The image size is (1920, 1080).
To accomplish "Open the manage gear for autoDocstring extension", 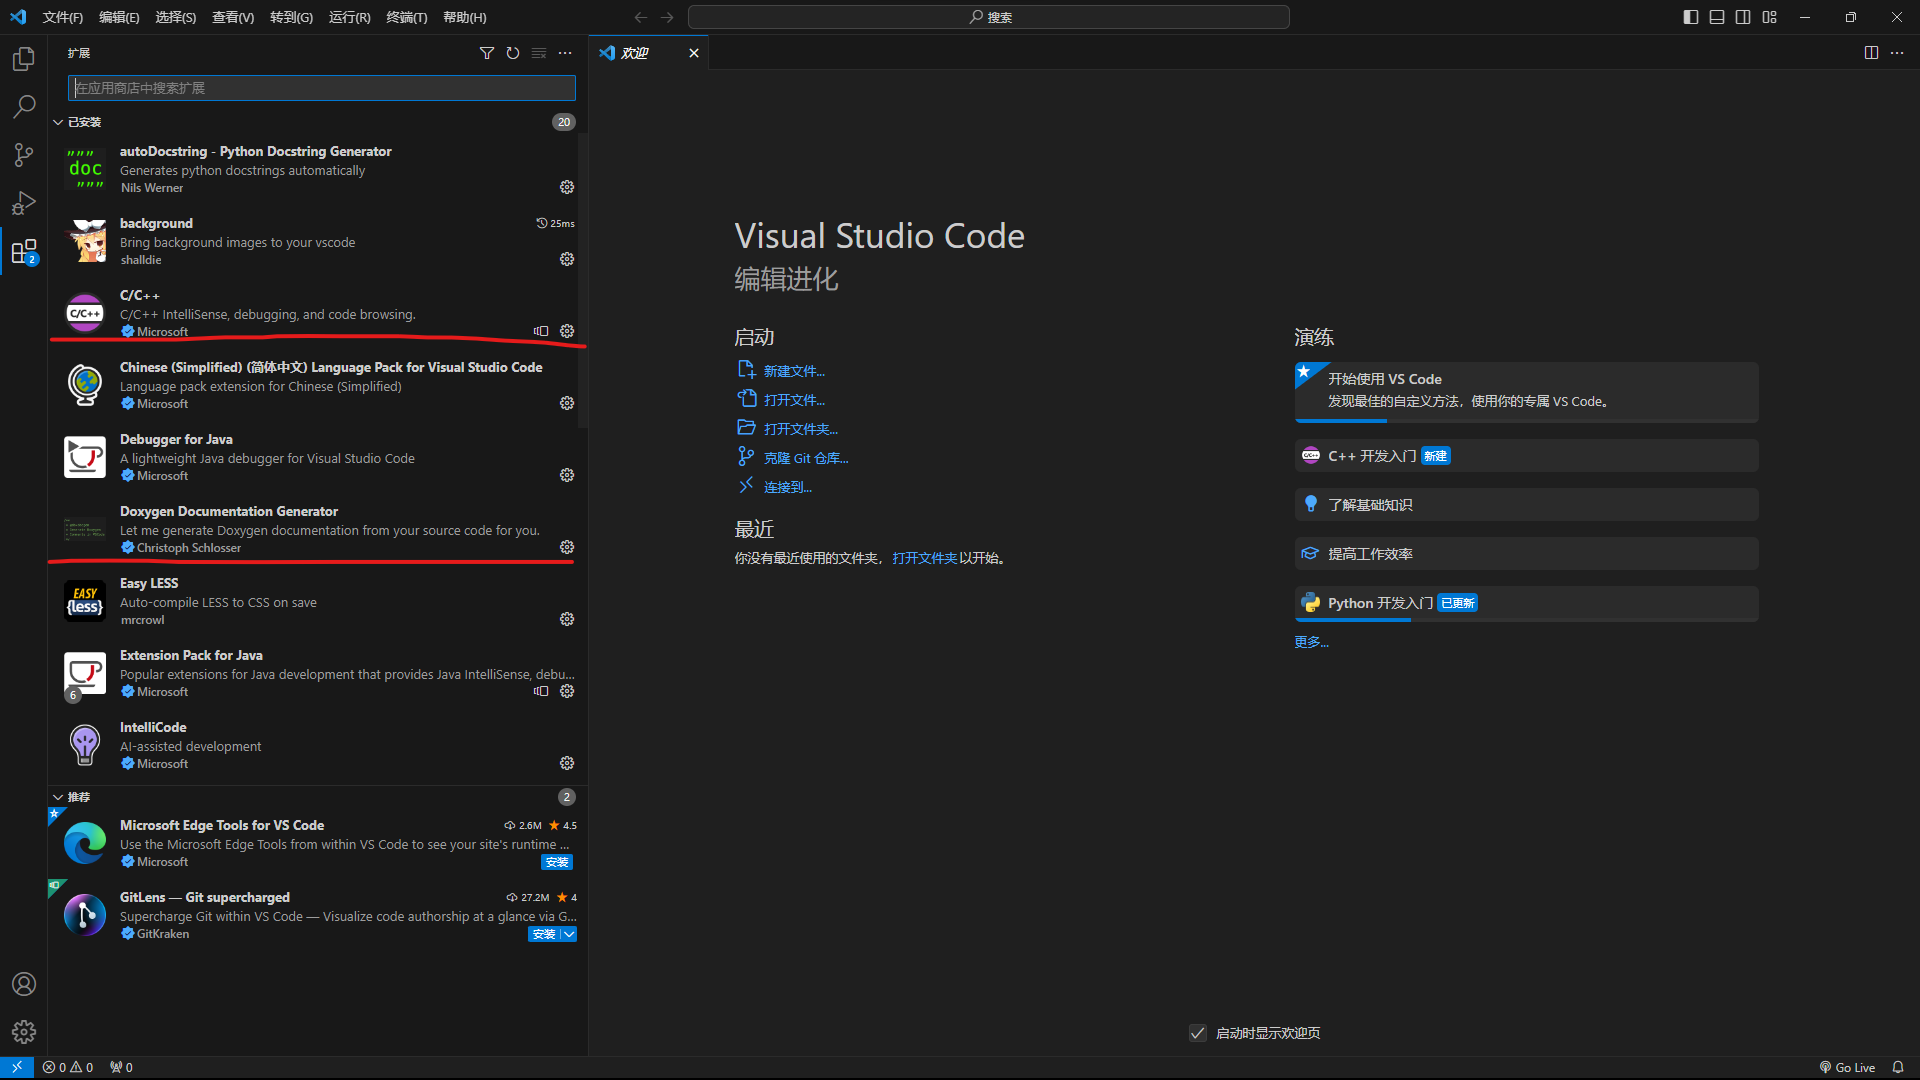I will pos(567,187).
